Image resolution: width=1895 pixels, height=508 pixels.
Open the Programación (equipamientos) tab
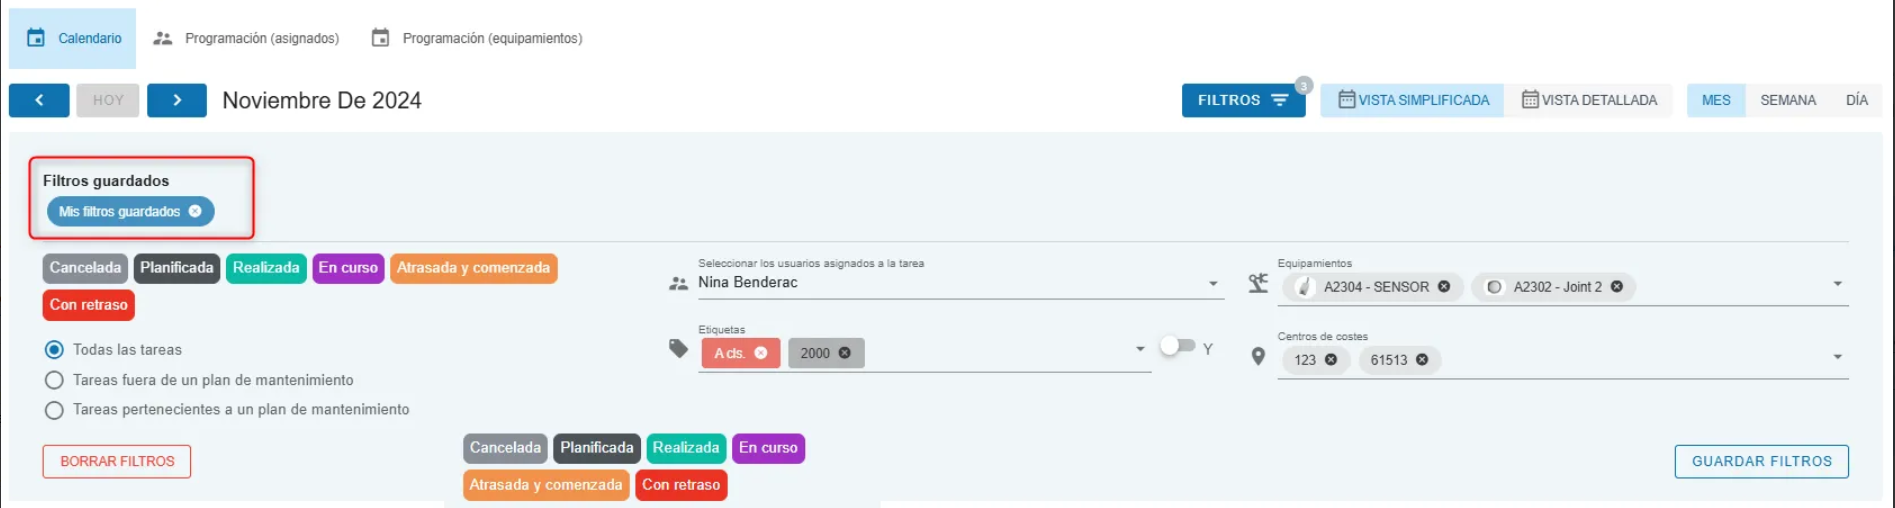pos(477,38)
